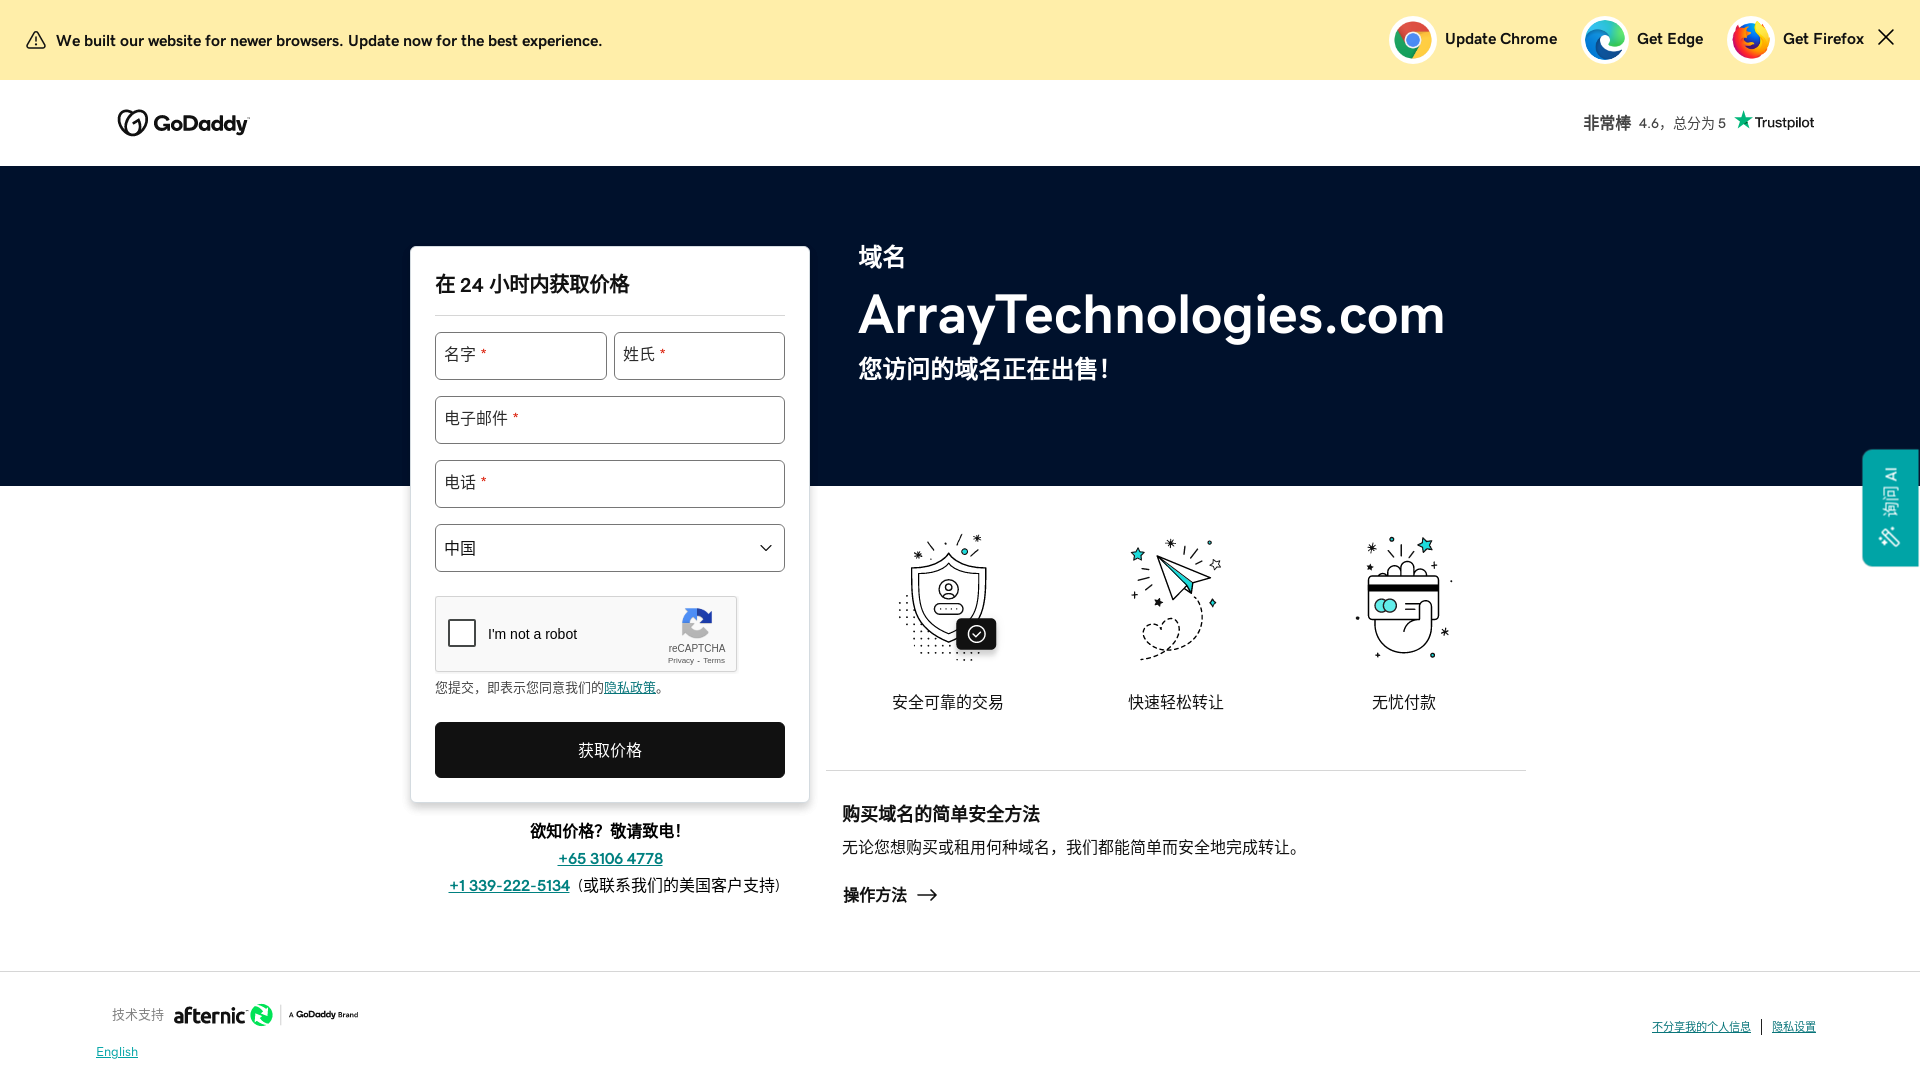Viewport: 1920px width, 1080px height.
Task: Call the +65 3106 4778 number link
Action: tap(610, 859)
